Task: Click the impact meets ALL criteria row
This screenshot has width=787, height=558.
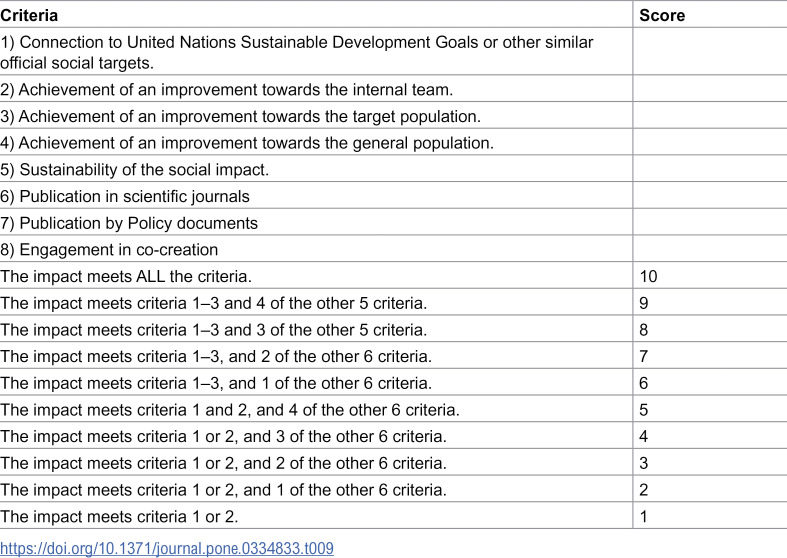Action: [394, 275]
